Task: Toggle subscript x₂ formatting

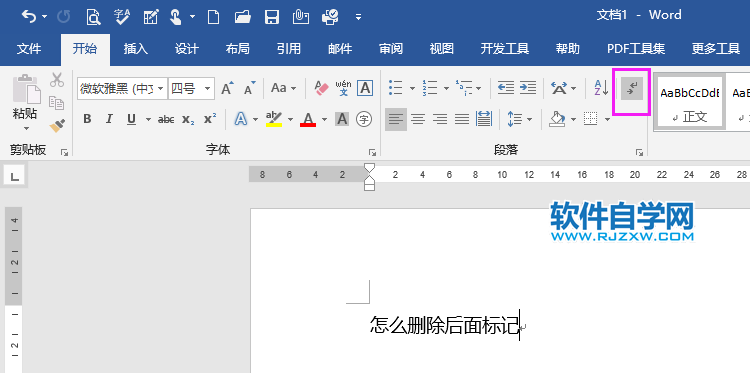Action: [188, 119]
